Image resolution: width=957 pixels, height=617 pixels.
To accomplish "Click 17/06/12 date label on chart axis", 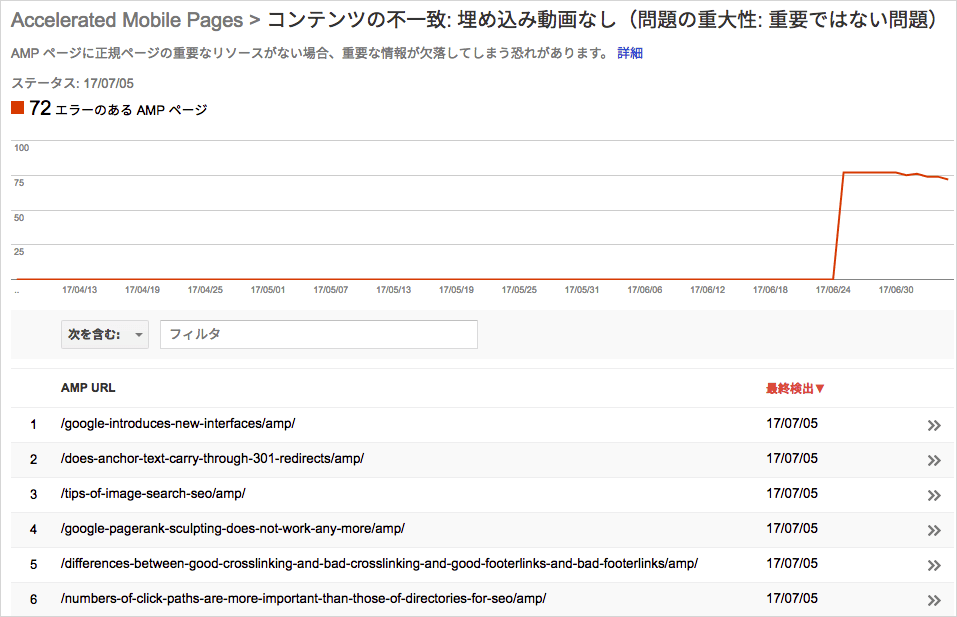I will (708, 290).
